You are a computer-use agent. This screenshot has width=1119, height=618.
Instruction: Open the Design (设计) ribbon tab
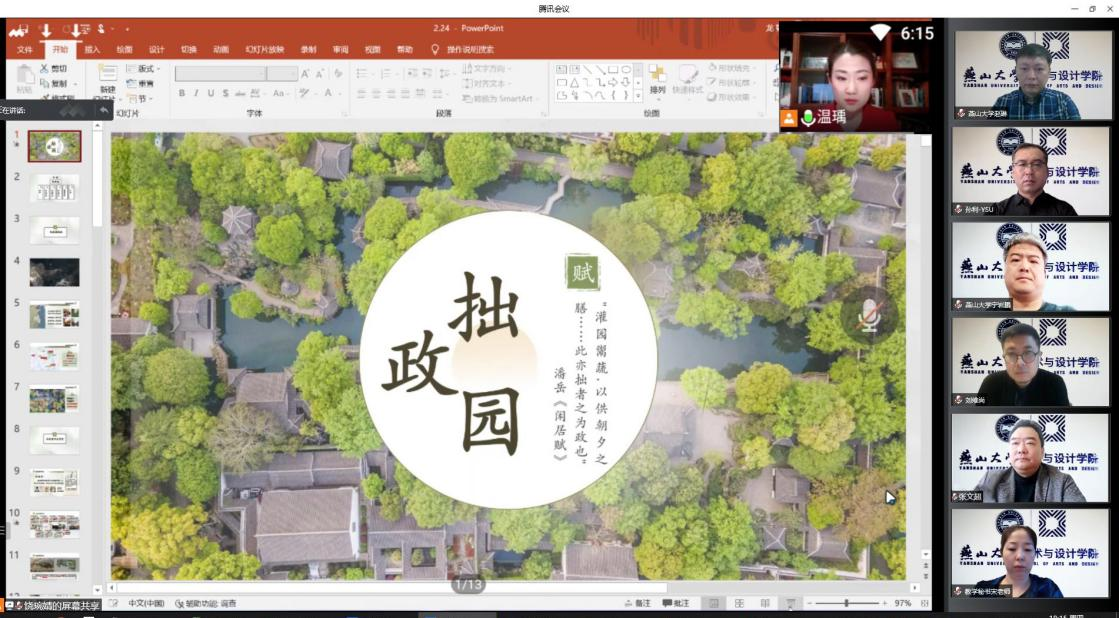click(156, 49)
